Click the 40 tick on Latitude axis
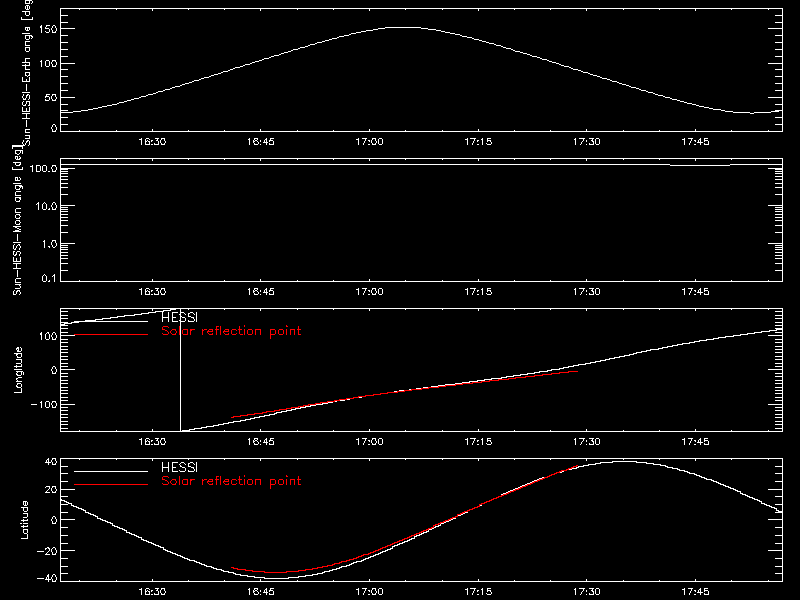The width and height of the screenshot is (800, 600). (x=52, y=462)
